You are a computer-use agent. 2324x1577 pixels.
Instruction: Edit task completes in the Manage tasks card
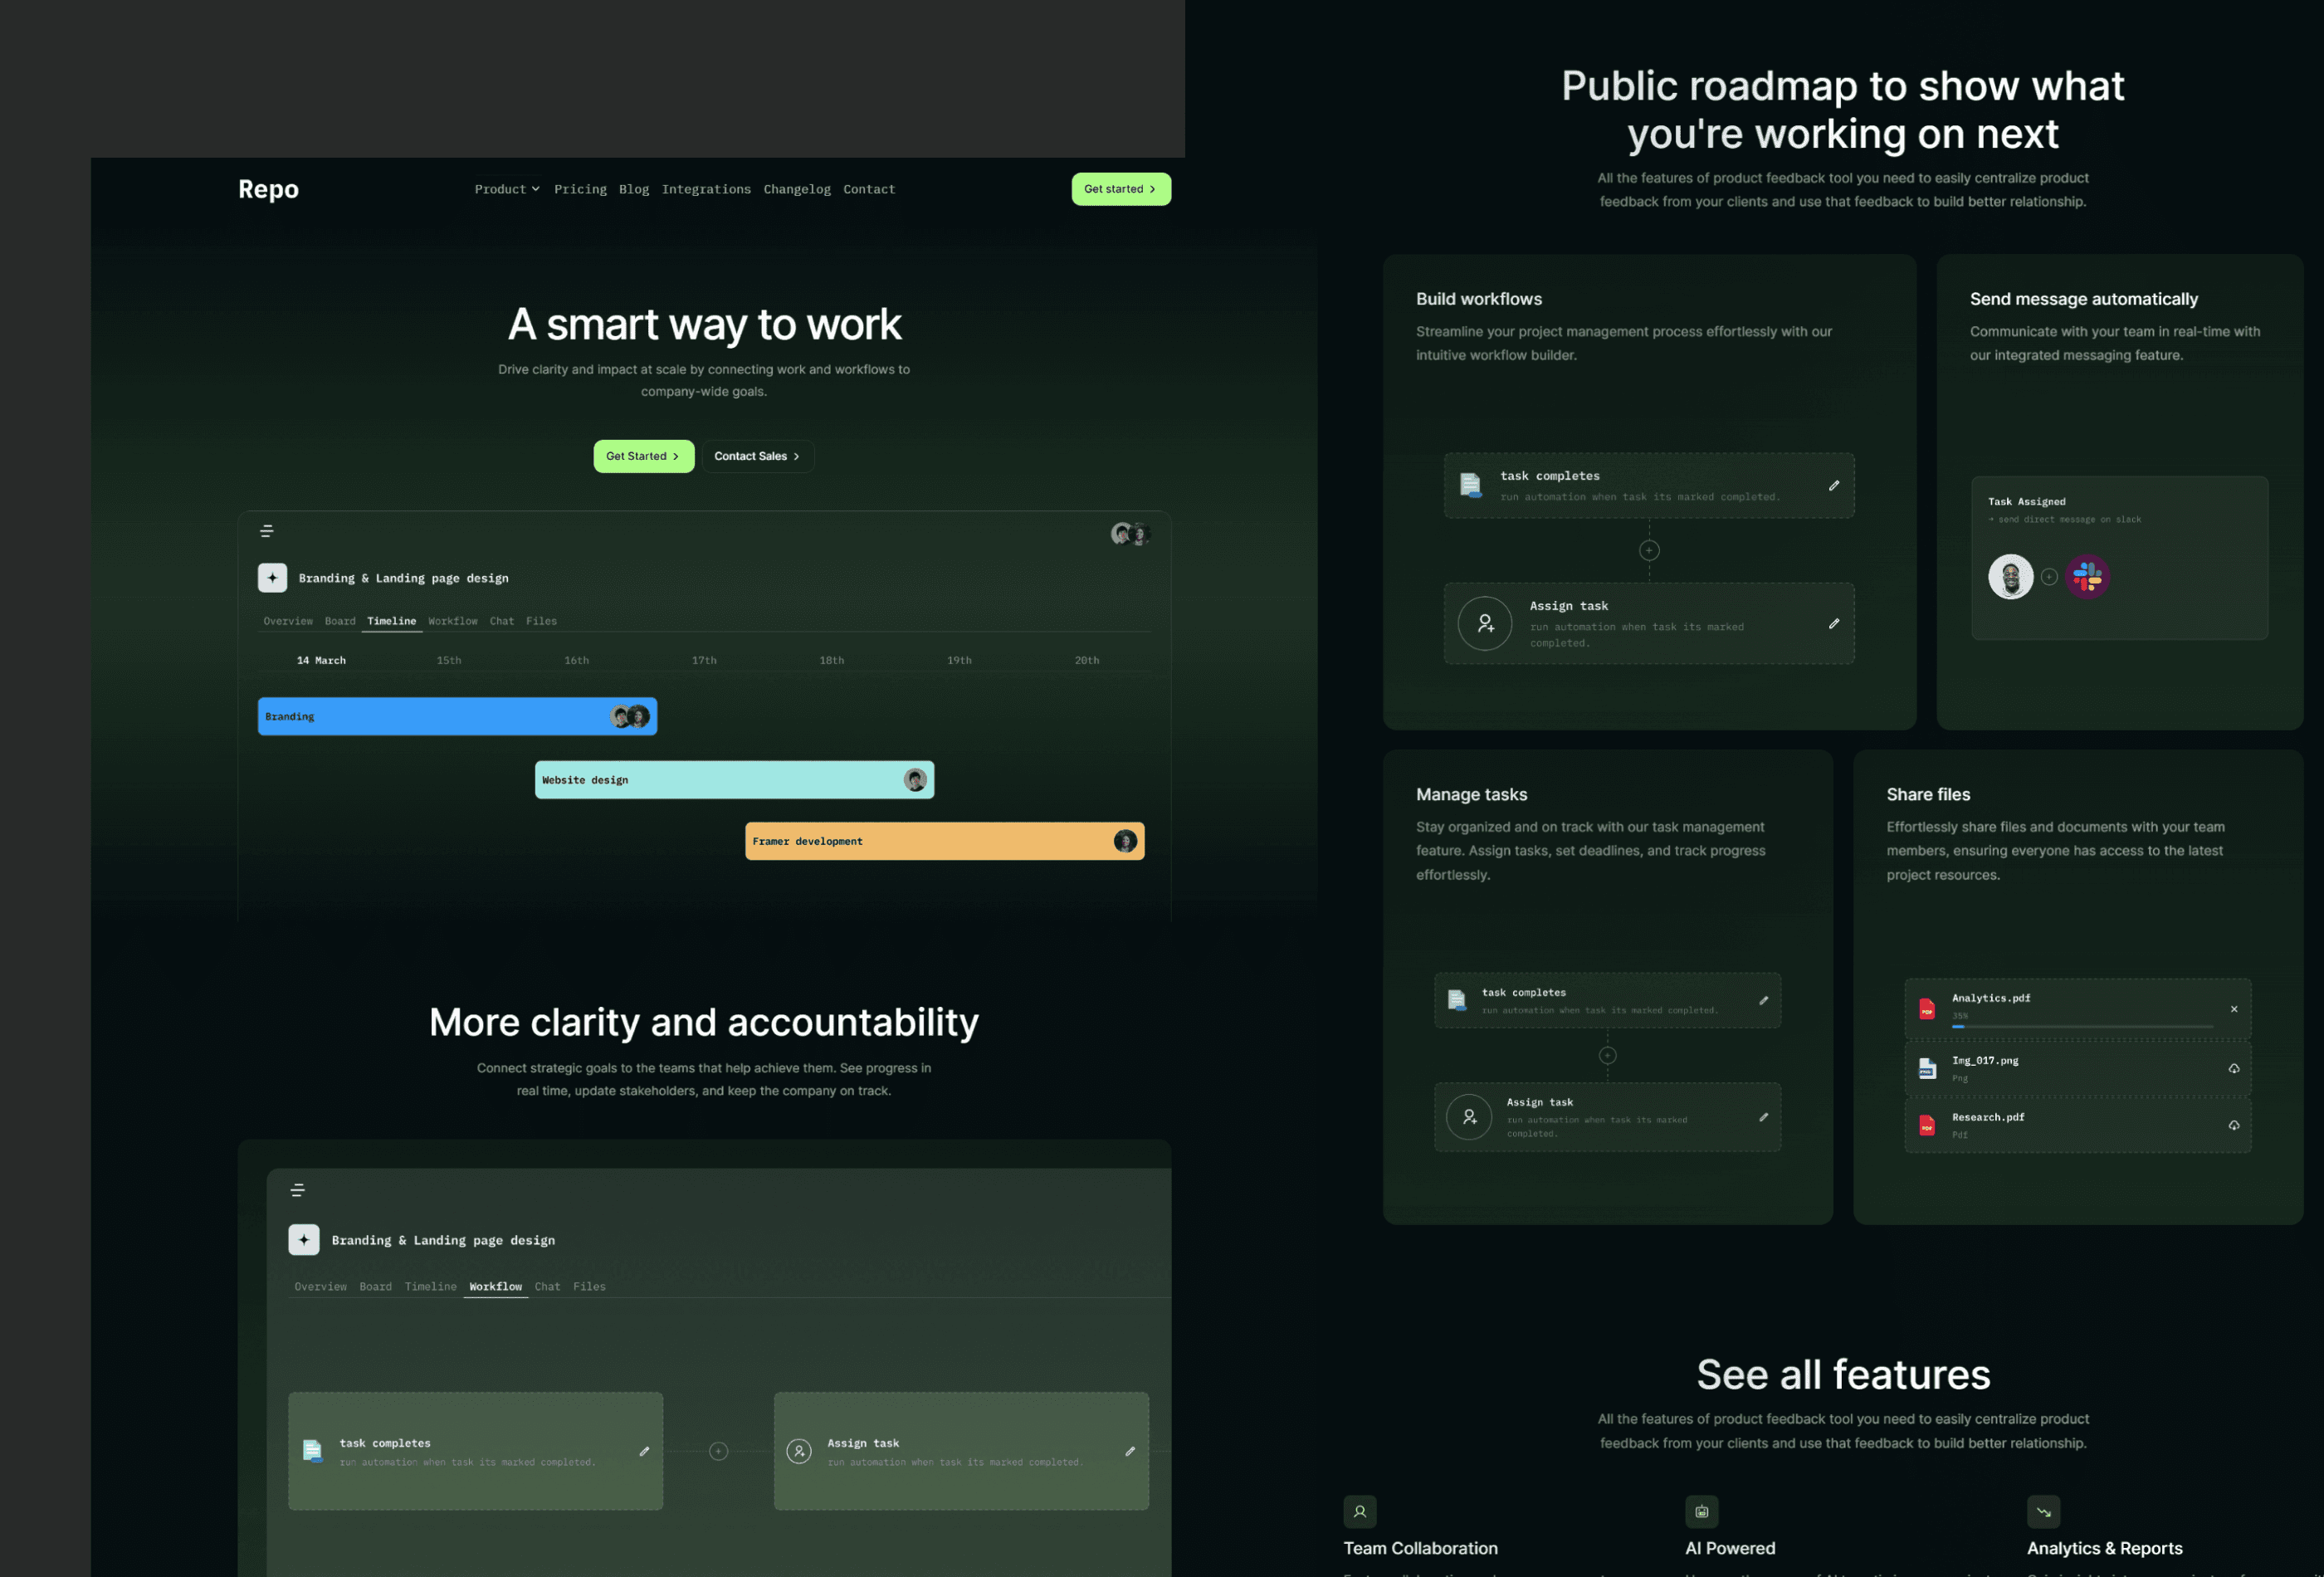coord(1764,1001)
